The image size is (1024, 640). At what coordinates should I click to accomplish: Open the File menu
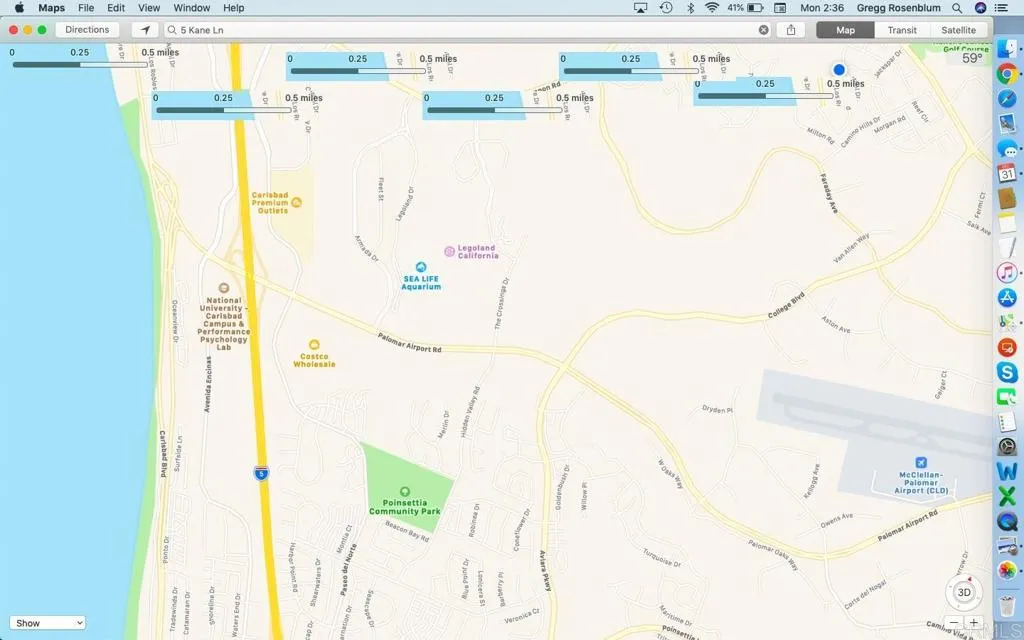pyautogui.click(x=86, y=8)
